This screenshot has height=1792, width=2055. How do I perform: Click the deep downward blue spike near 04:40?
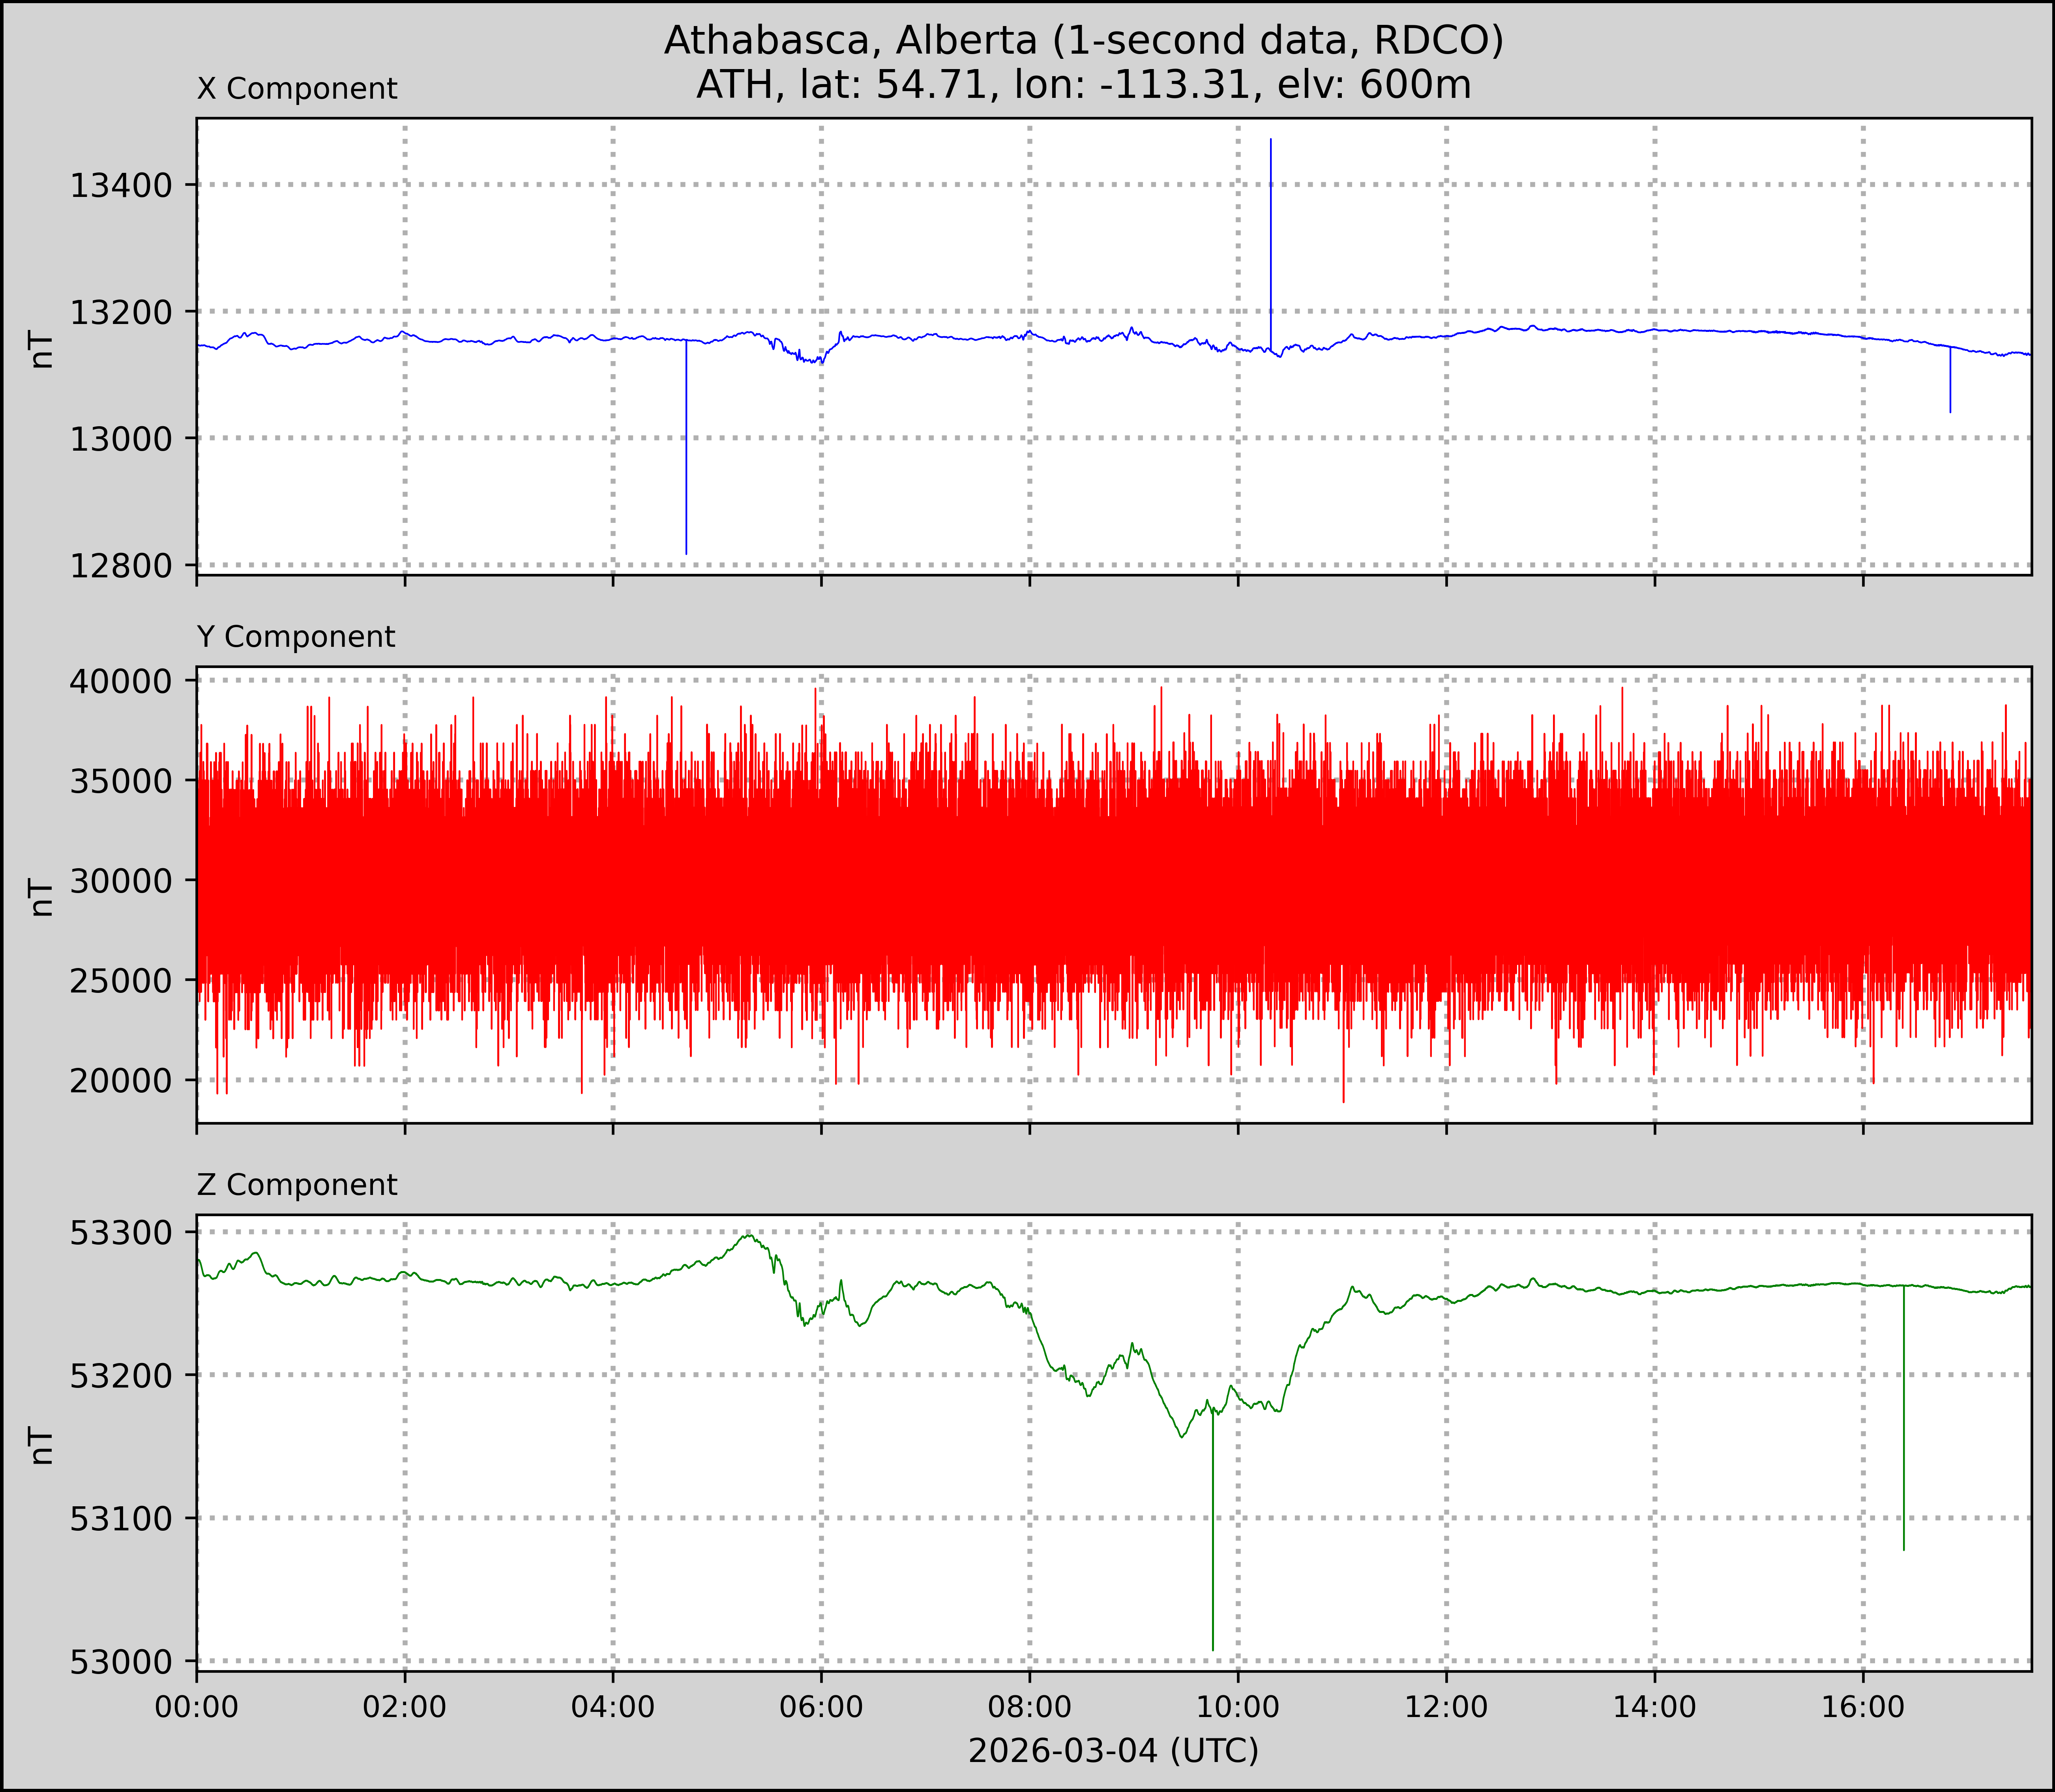[x=686, y=460]
